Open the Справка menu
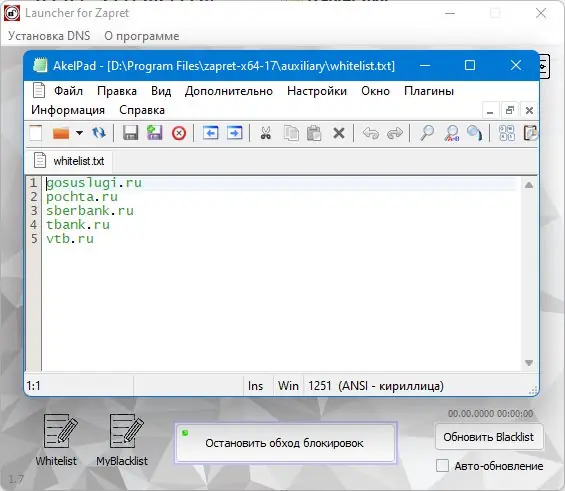 coord(142,110)
